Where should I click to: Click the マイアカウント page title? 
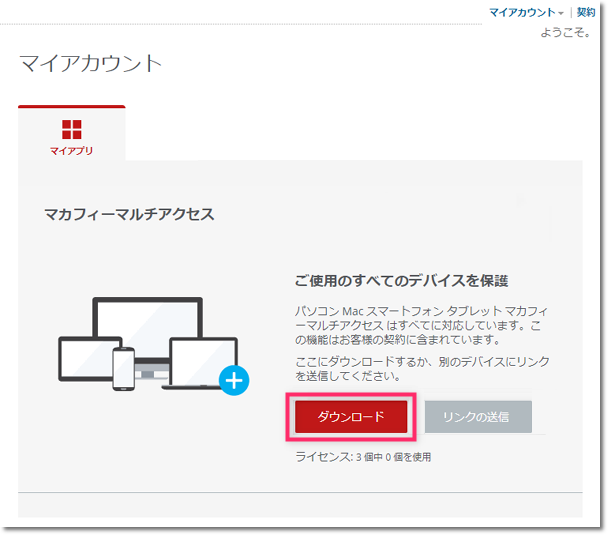coord(90,63)
